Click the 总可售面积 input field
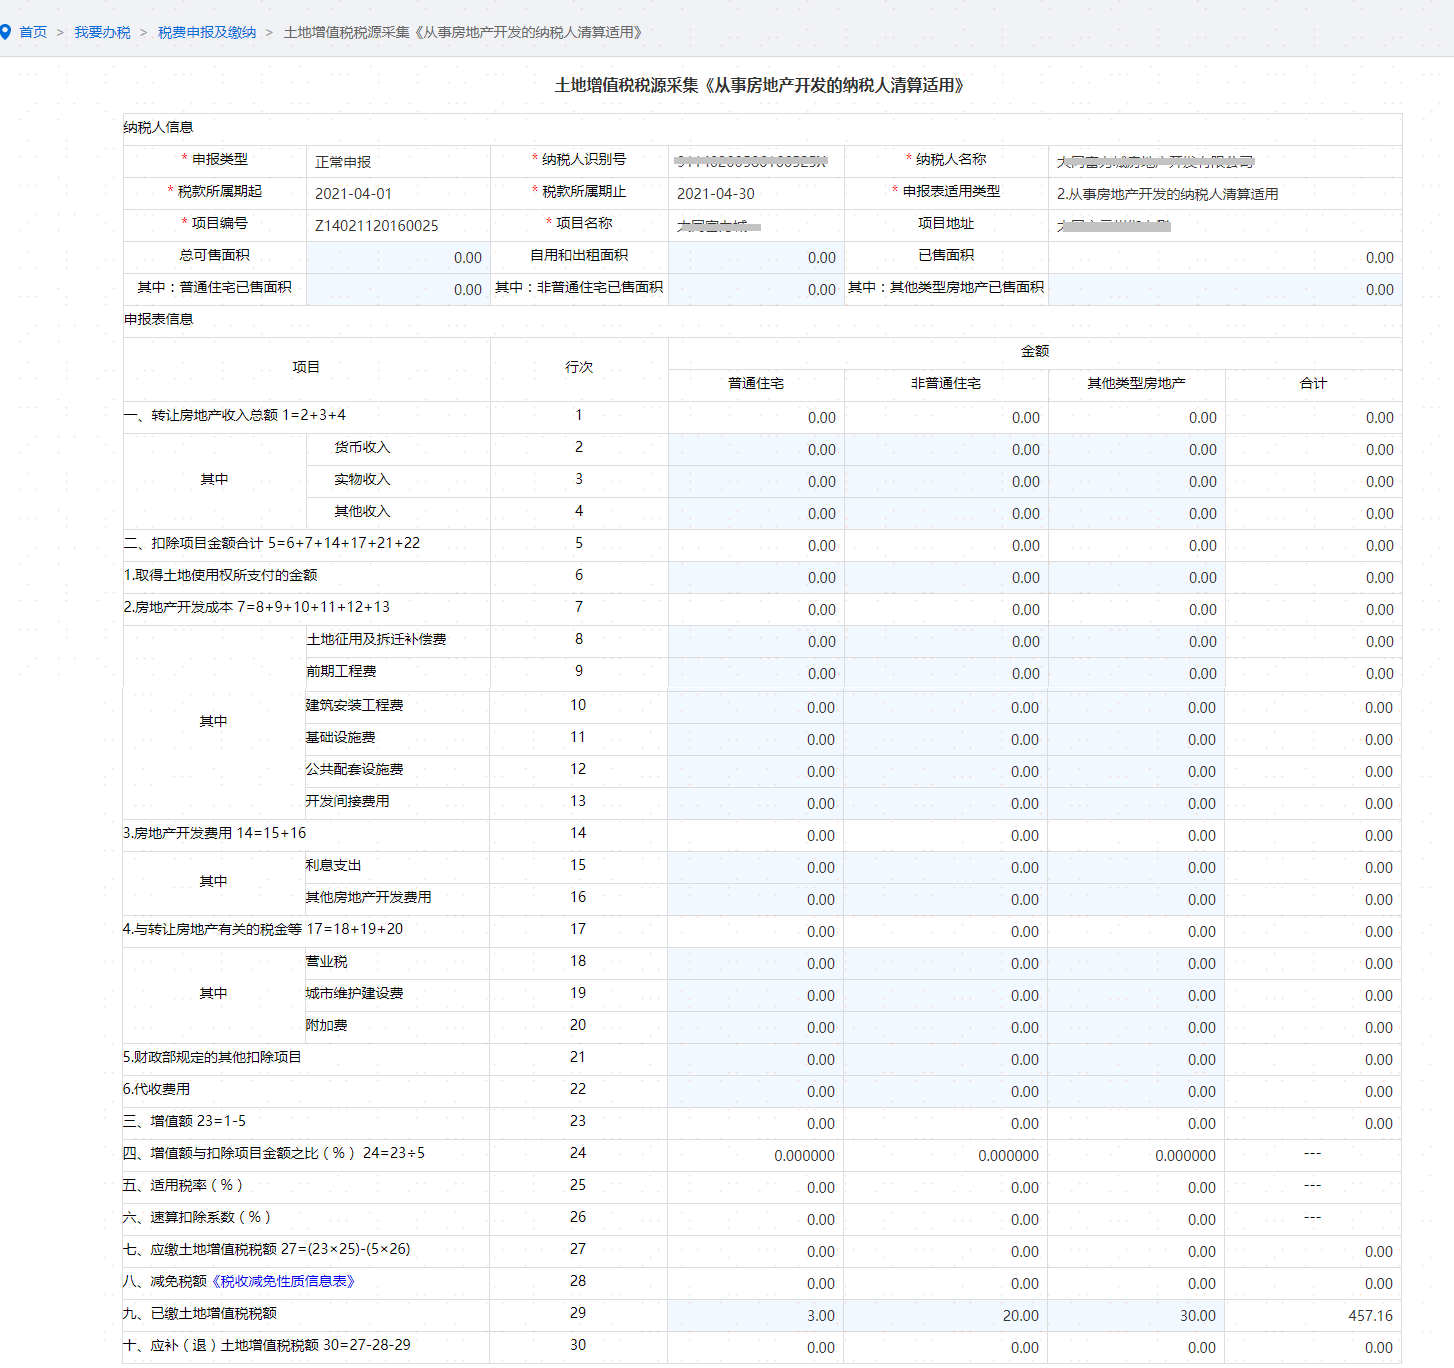The image size is (1454, 1368). [x=398, y=257]
